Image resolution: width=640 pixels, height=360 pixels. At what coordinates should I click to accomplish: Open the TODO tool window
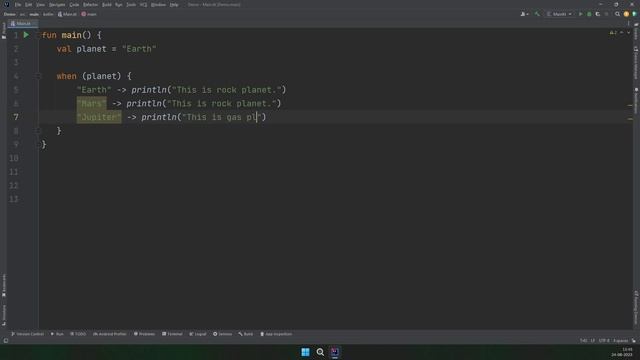(x=78, y=334)
